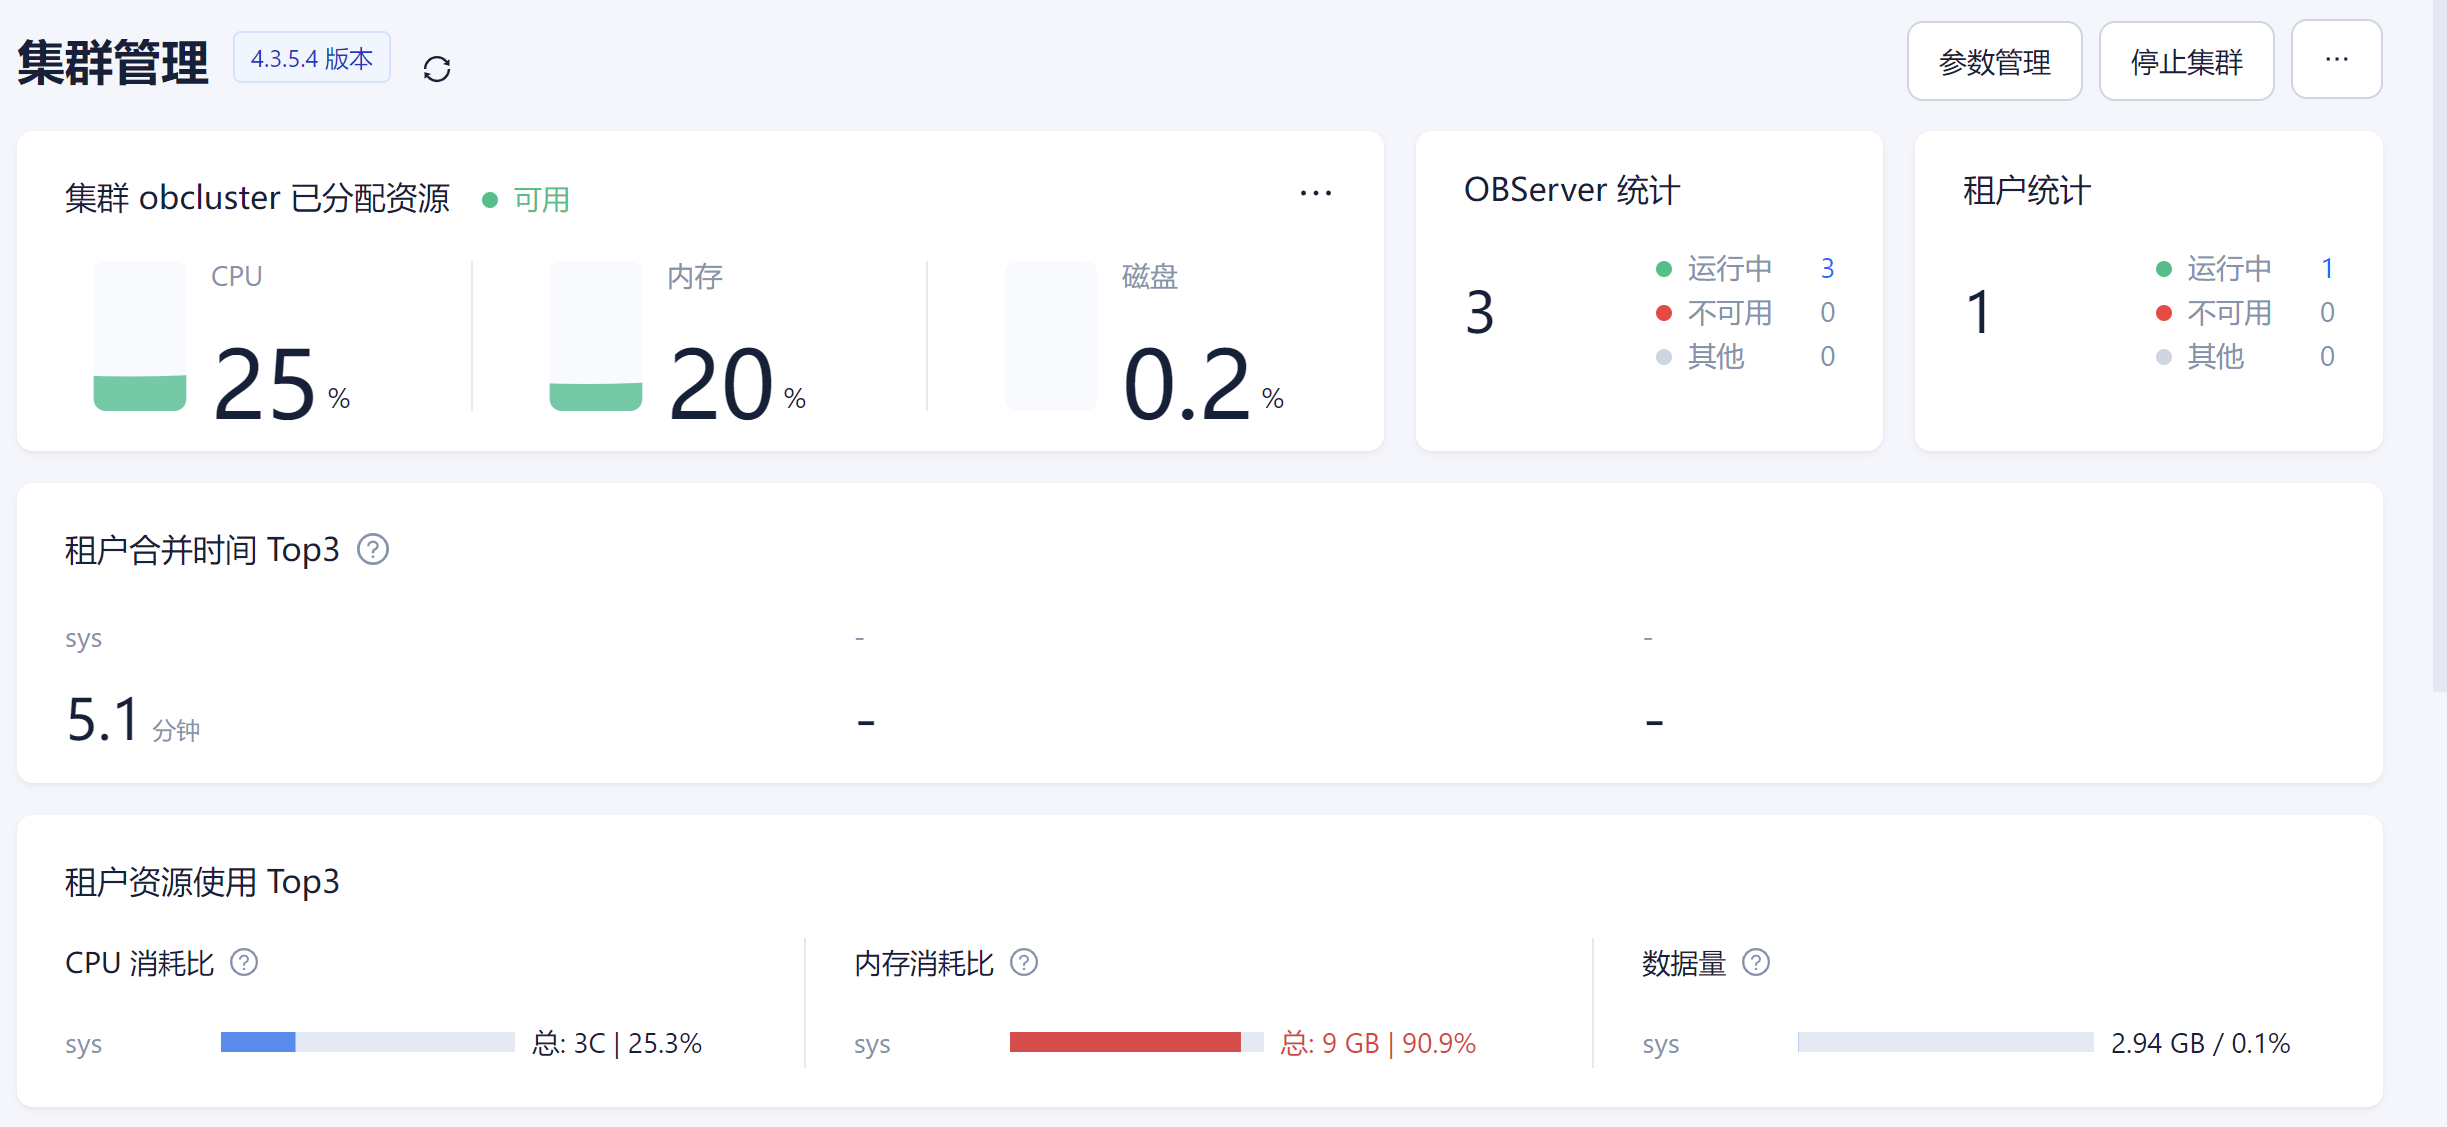Click the red sys memory consumption bar
This screenshot has height=1127, width=2447.
click(x=1125, y=1042)
